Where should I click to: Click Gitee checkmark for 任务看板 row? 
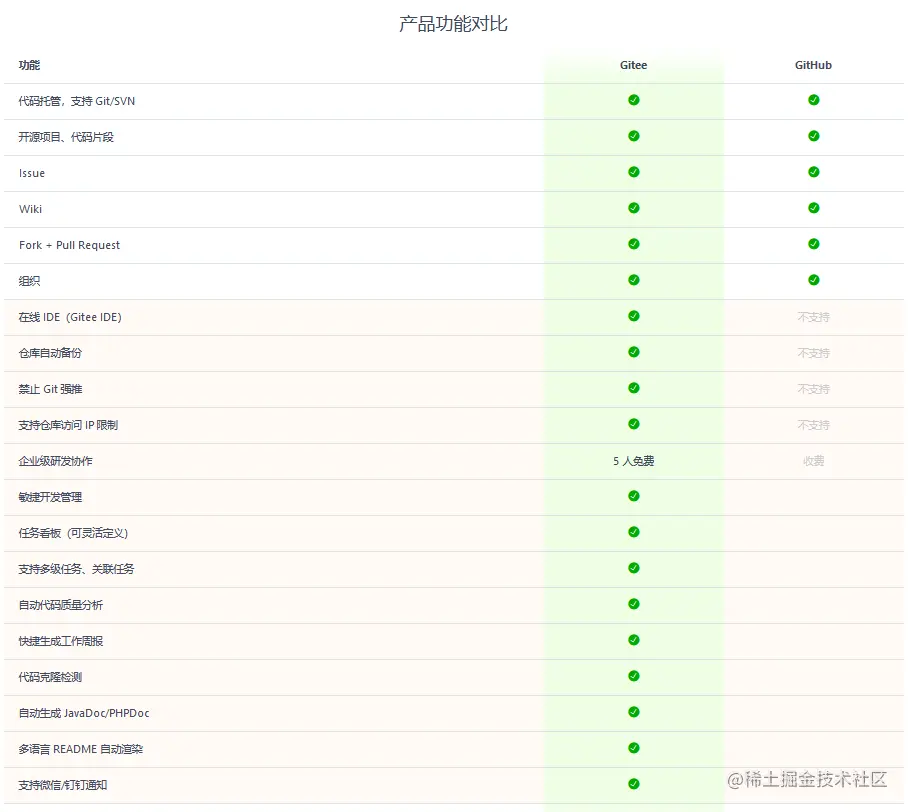634,532
